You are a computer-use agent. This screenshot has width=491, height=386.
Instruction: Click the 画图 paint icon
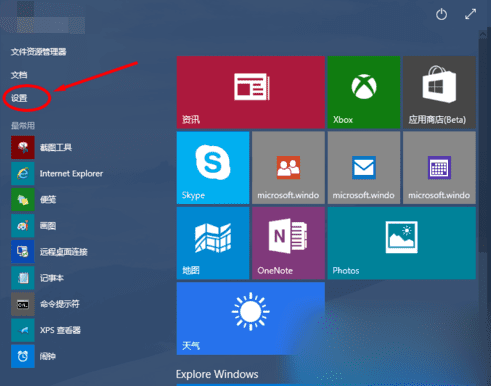coord(23,226)
